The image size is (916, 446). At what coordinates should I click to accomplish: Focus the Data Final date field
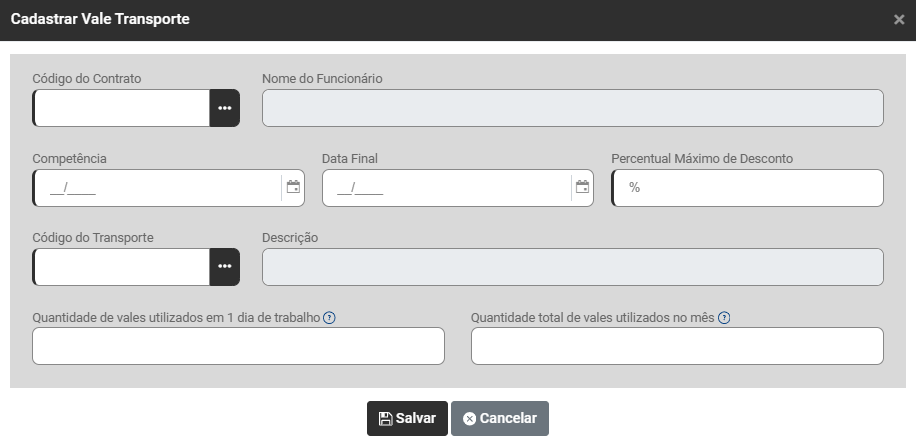click(446, 187)
